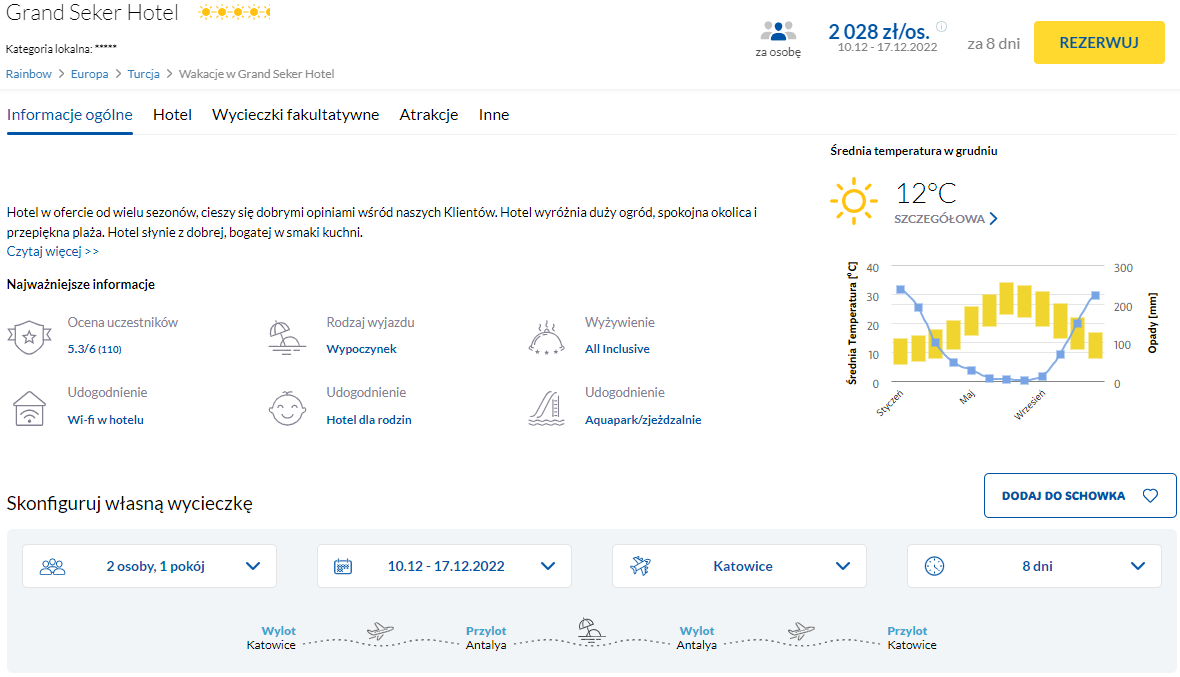This screenshot has height=677, width=1180.
Task: Click the Czytaj więcej link
Action: pos(53,252)
